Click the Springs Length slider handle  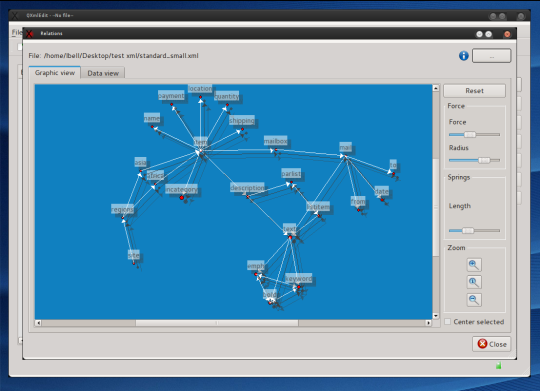tap(468, 230)
